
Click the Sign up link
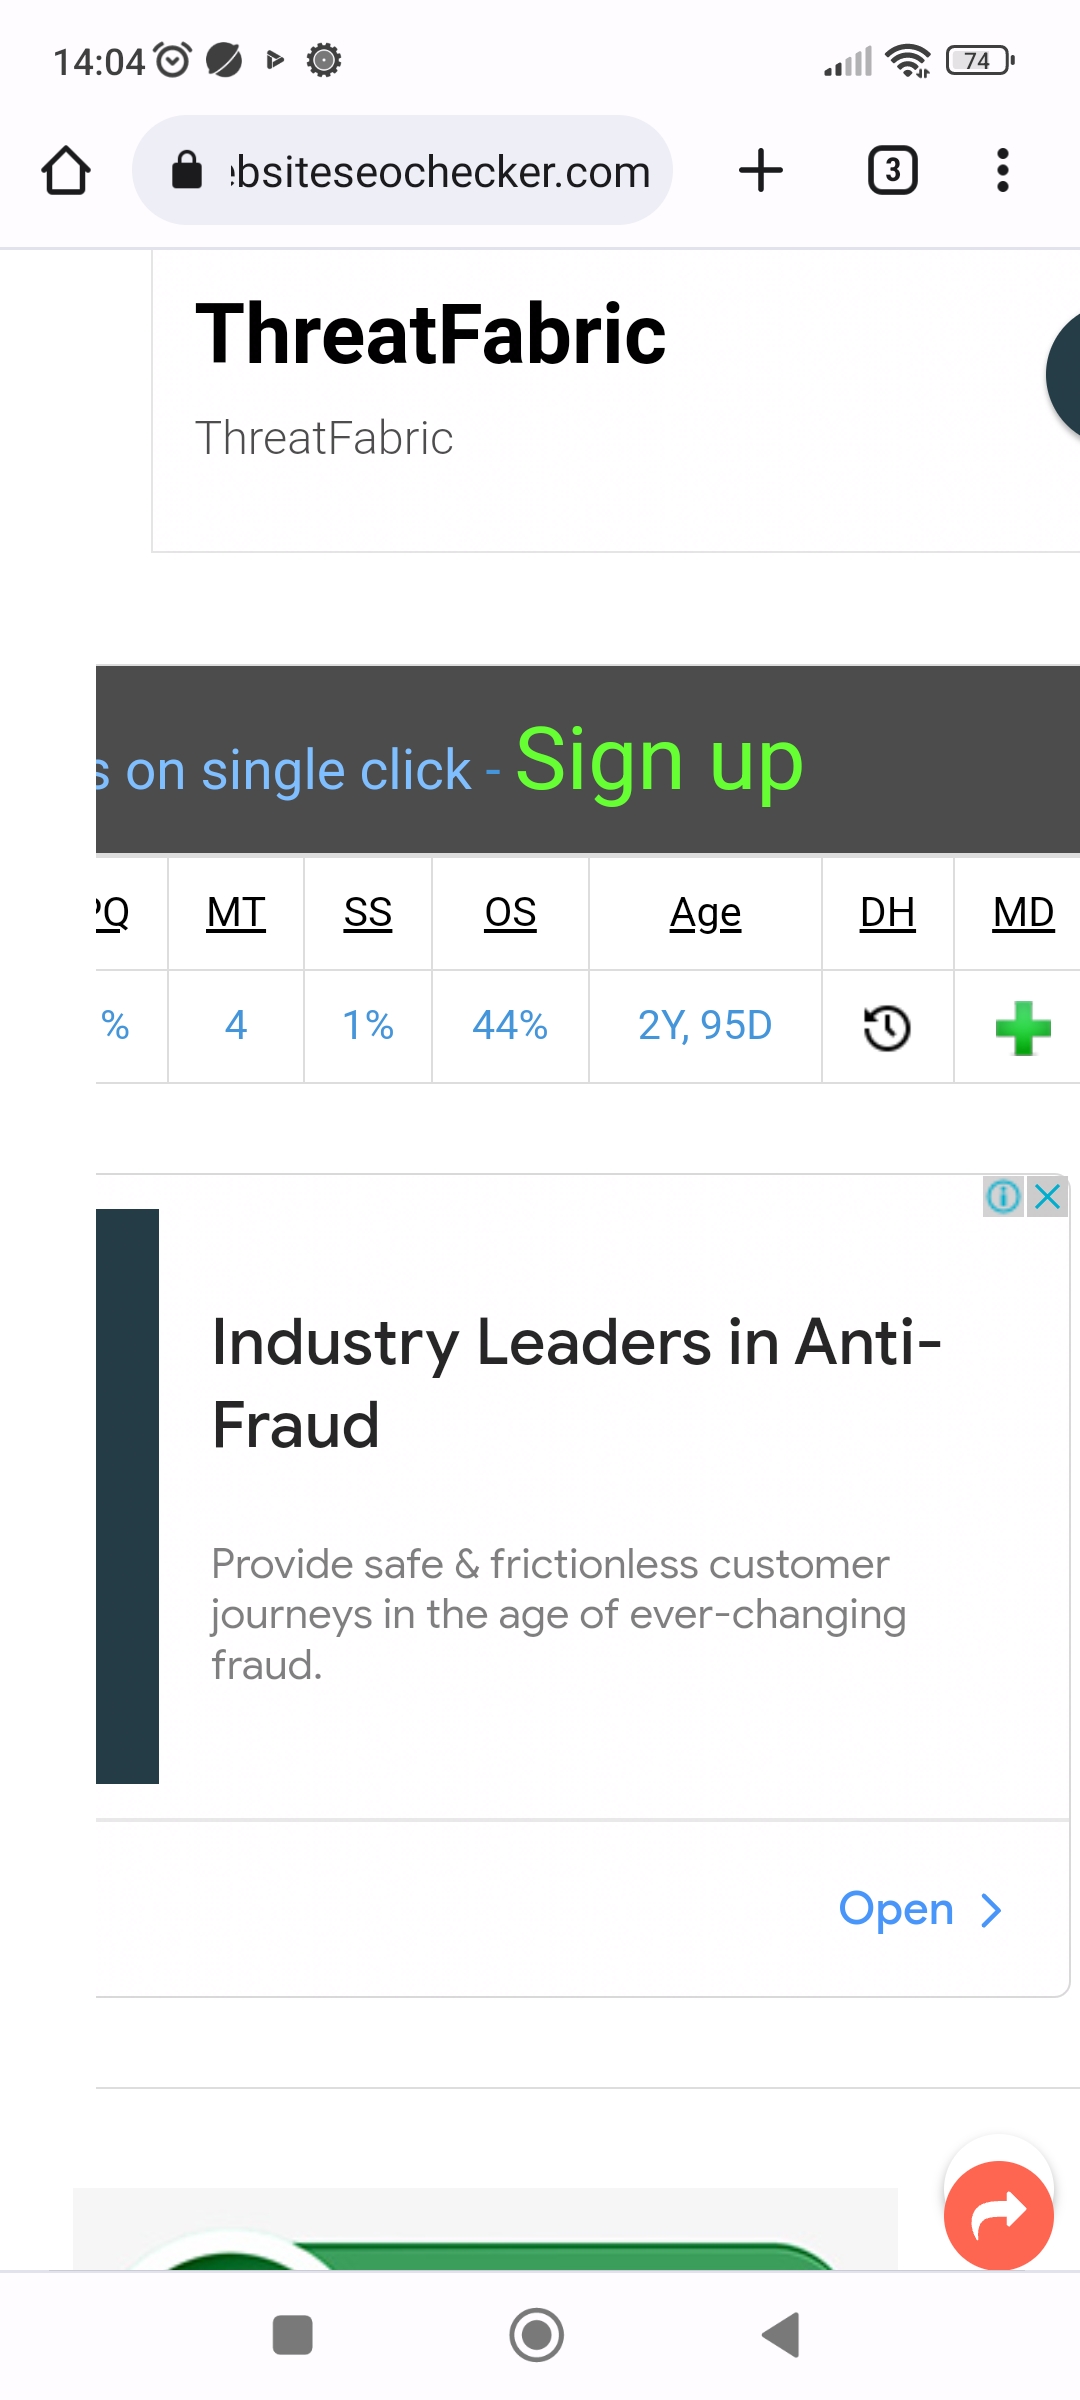coord(659,761)
